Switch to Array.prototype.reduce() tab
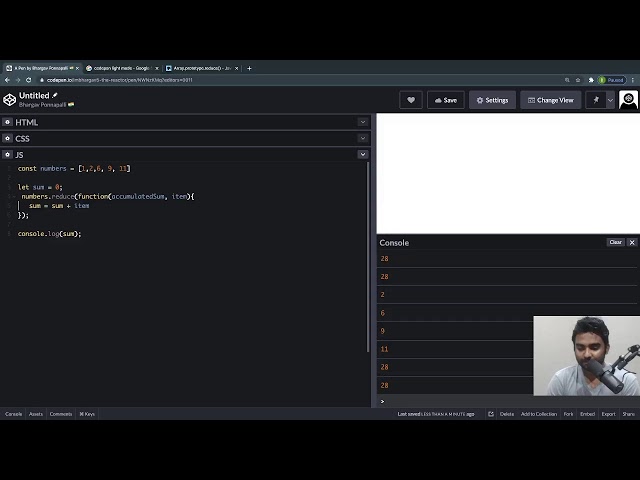This screenshot has width=640, height=480. click(200, 68)
